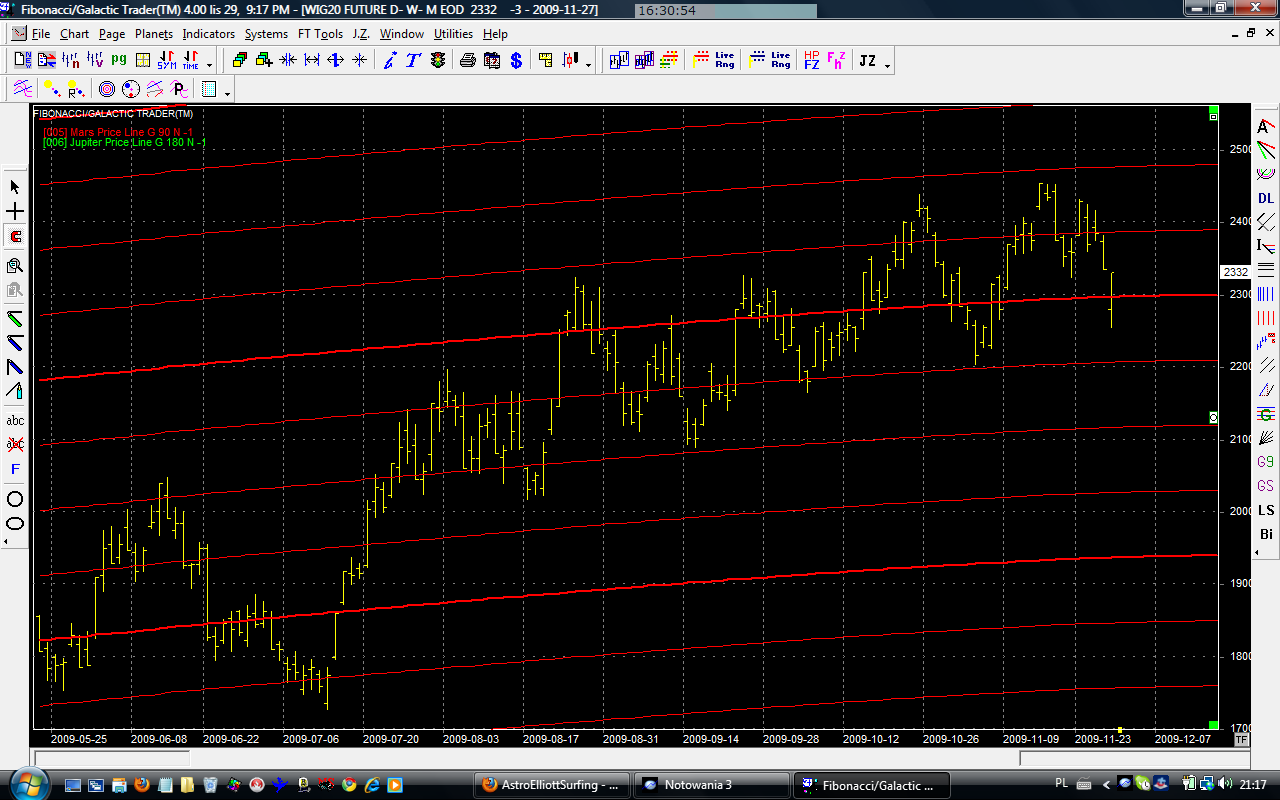Screen dimensions: 1280x800
Task: Select the 'abc' text annotation tool
Action: pos(15,421)
